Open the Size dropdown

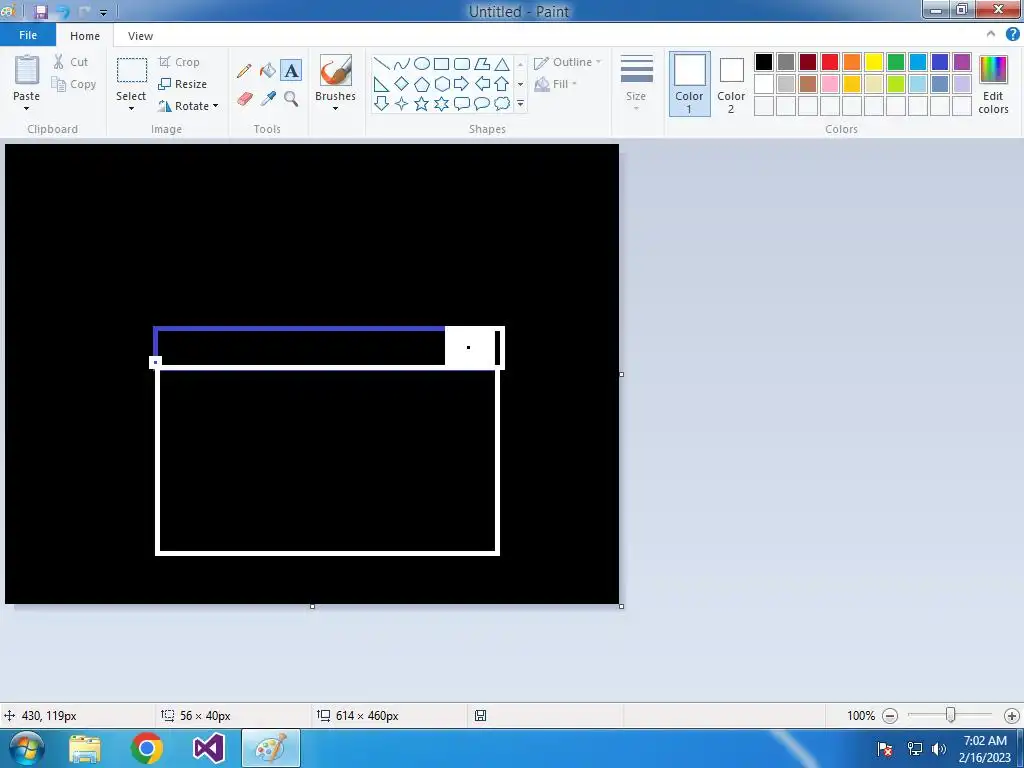[636, 84]
